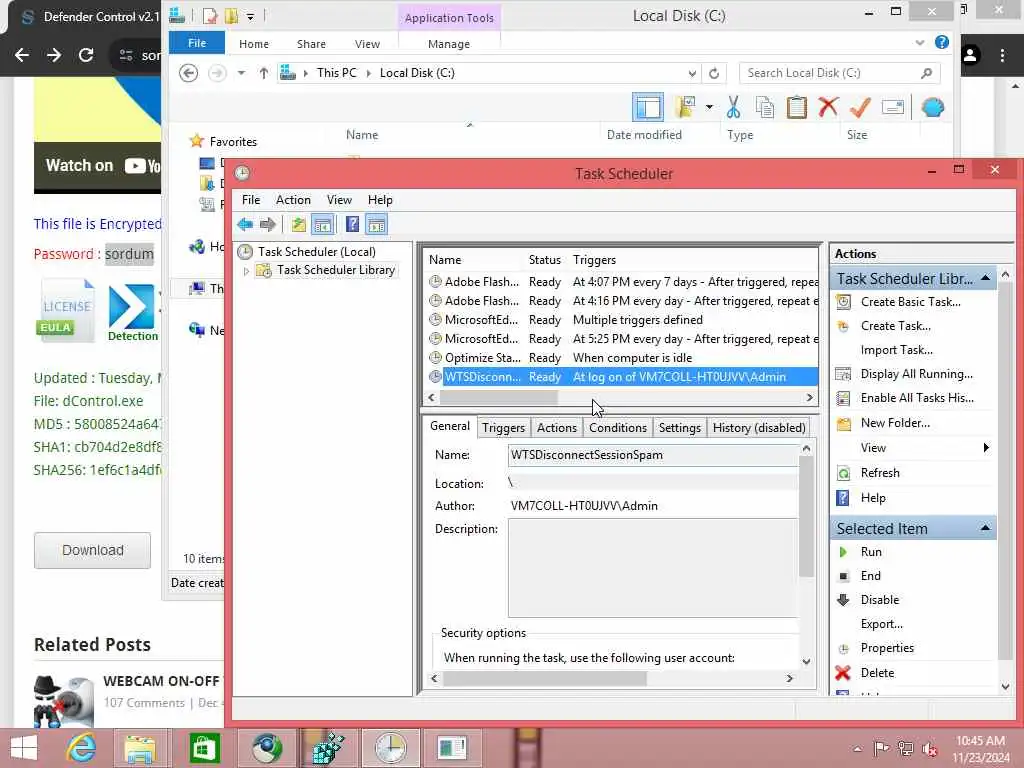
Task: Click the browser reload button
Action: pos(86,55)
